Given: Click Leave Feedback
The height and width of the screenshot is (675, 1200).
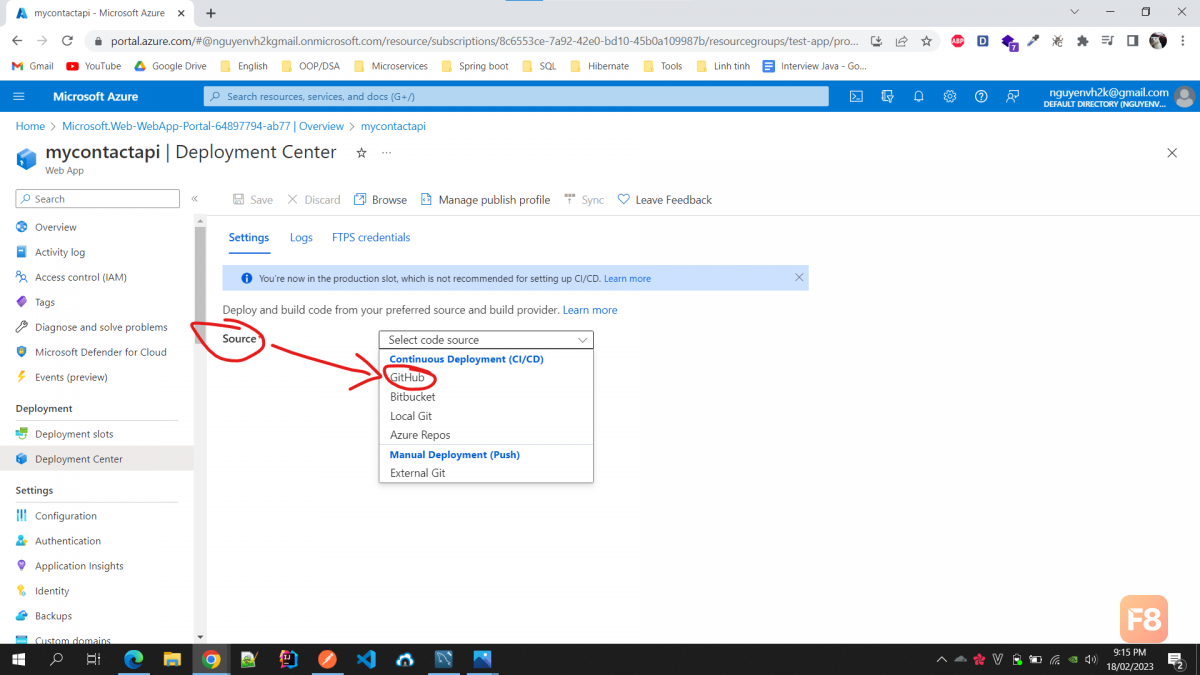Looking at the screenshot, I should [665, 200].
